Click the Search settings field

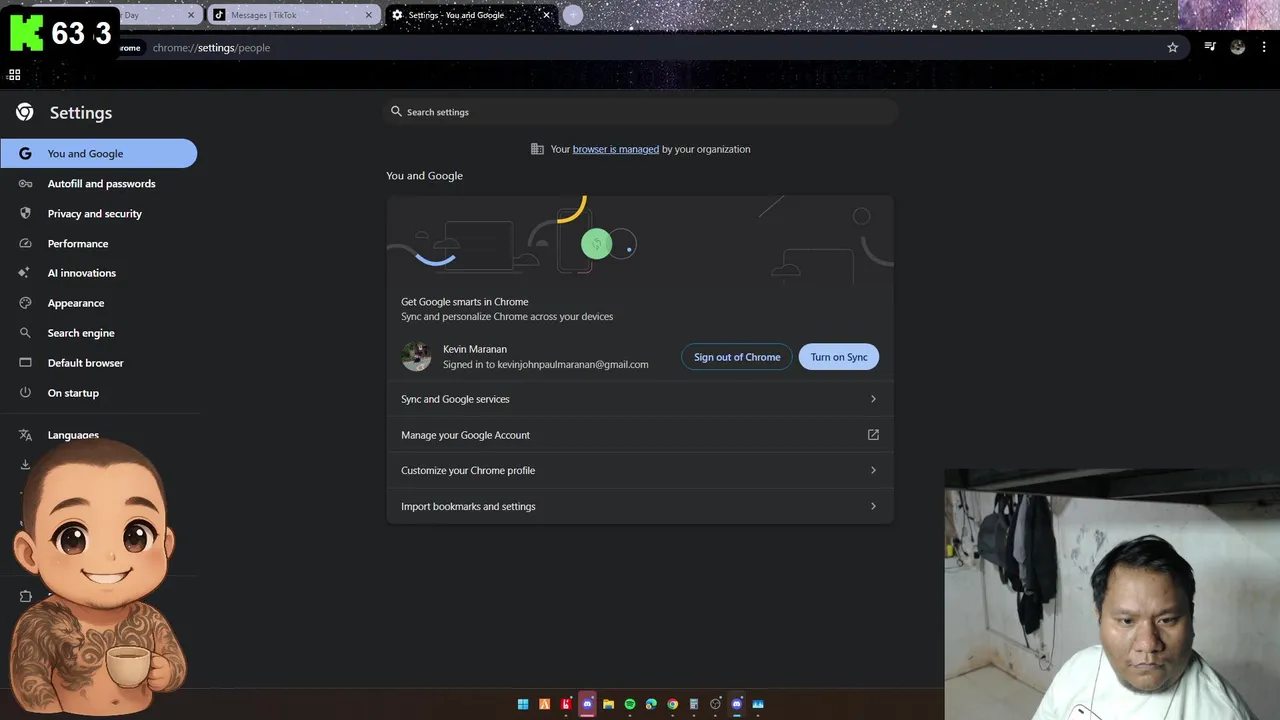tap(640, 112)
